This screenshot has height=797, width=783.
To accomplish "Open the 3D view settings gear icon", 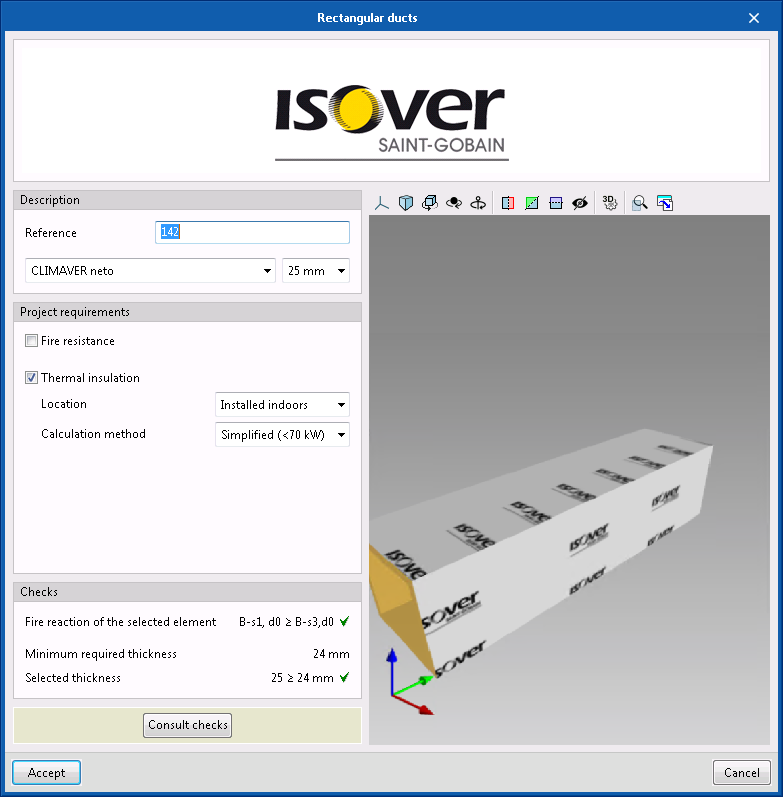I will click(x=610, y=203).
